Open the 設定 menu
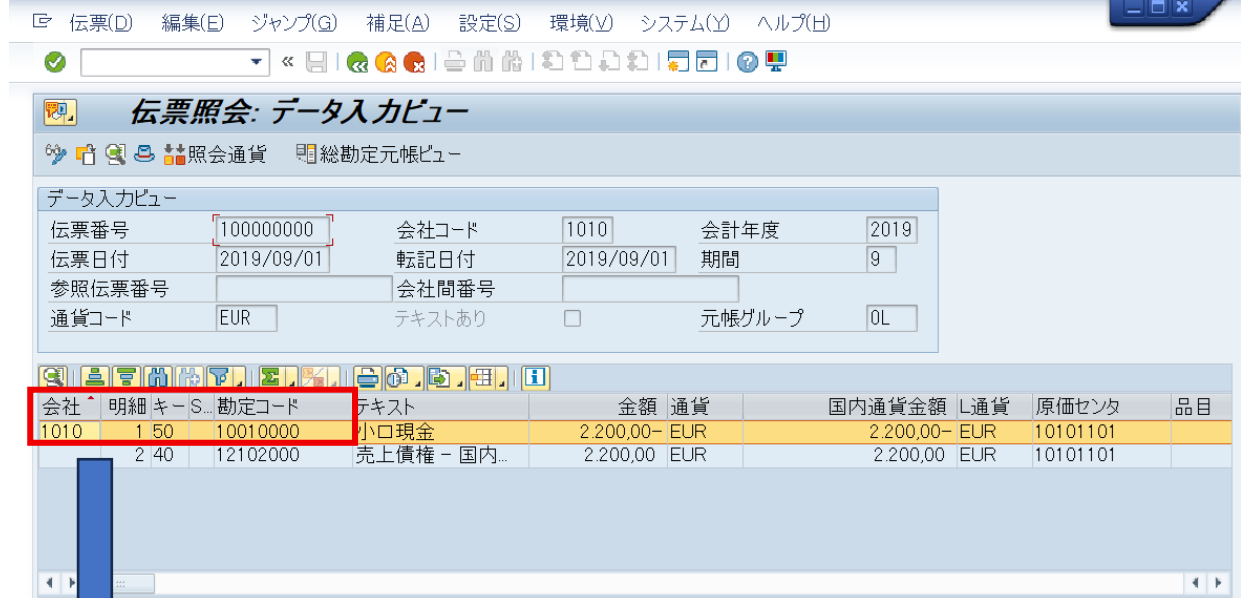Viewport: 1241px width, 598px height. [490, 22]
